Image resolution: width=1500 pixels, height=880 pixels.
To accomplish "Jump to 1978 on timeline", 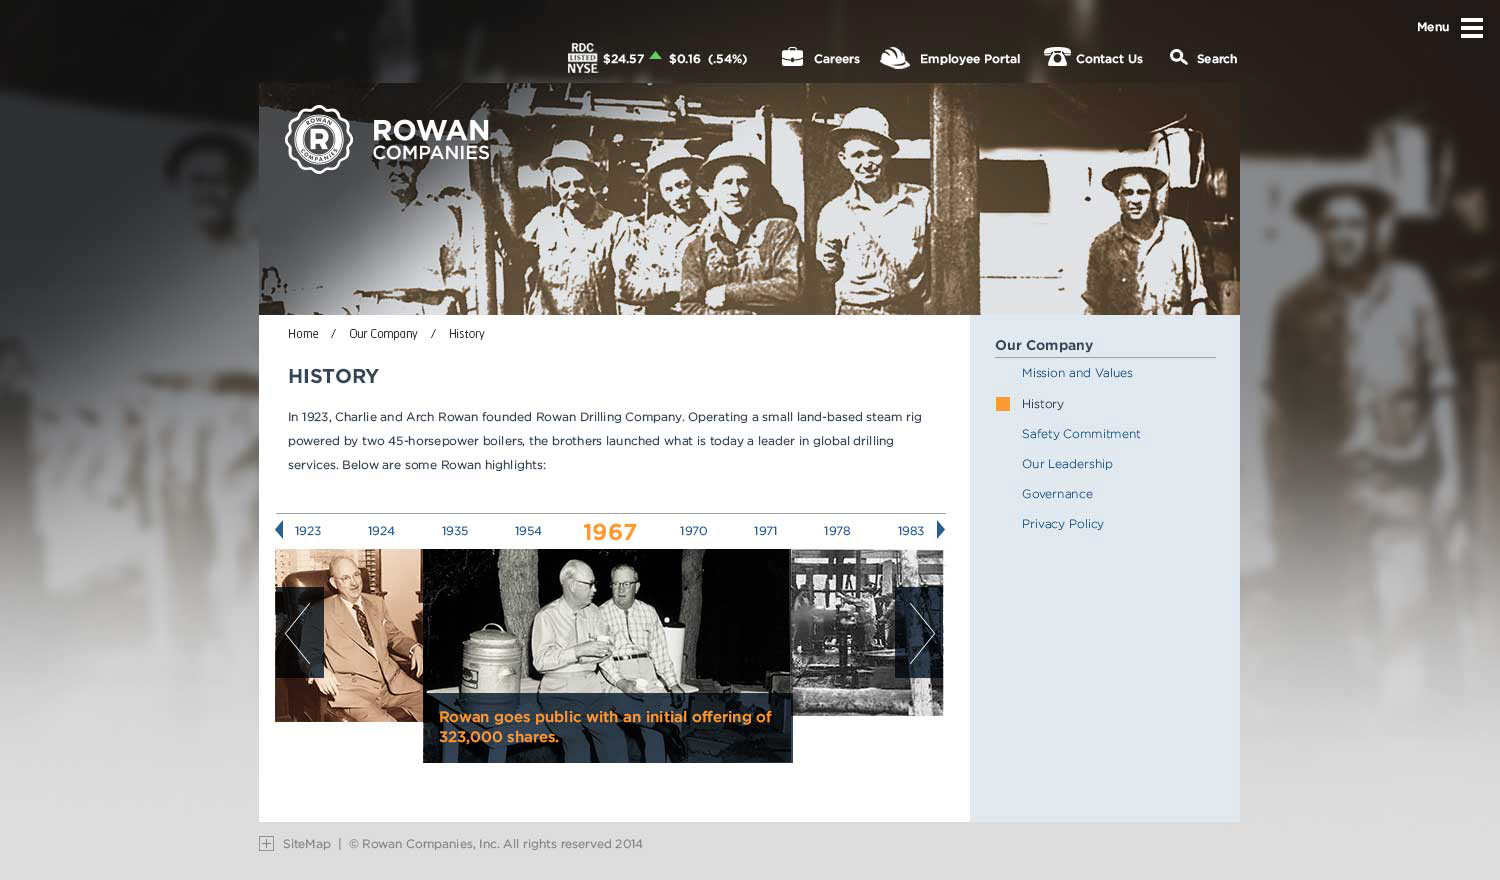I will 837,531.
